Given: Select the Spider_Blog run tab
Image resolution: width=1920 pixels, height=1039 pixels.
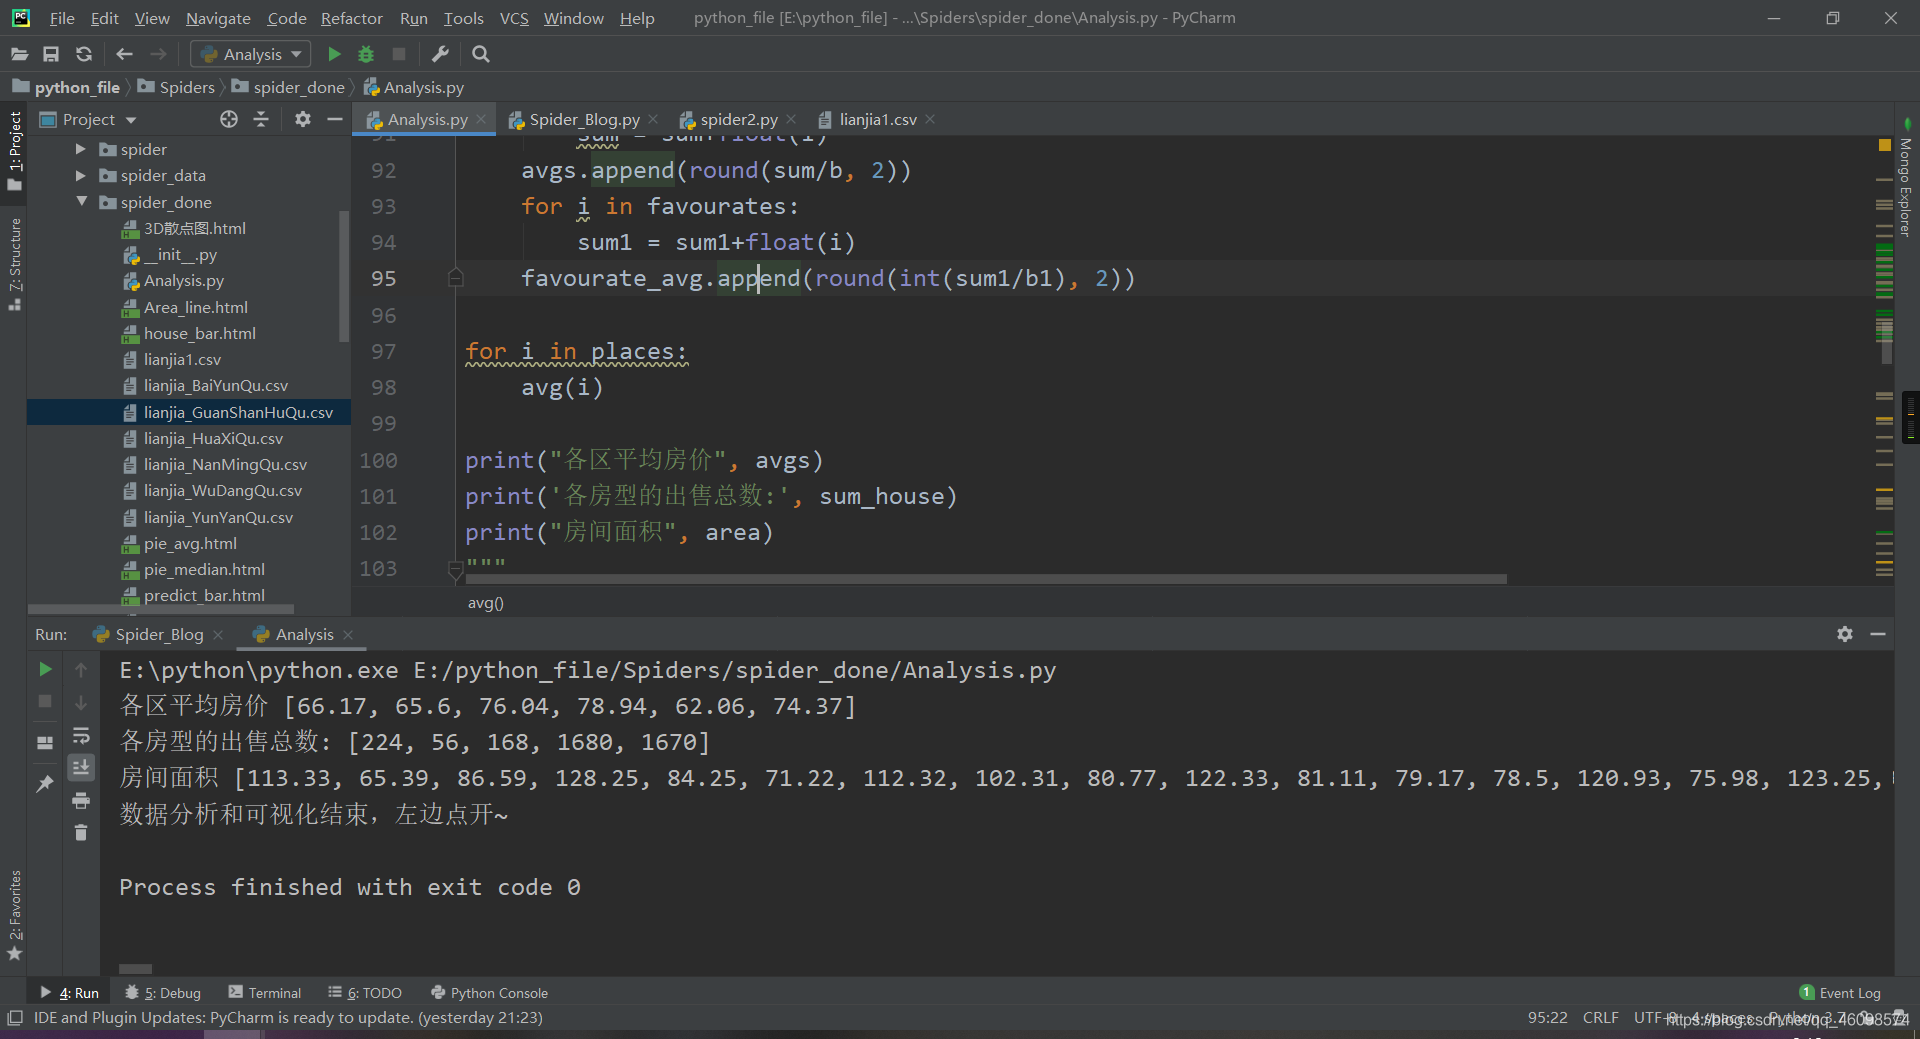Looking at the screenshot, I should (x=159, y=634).
